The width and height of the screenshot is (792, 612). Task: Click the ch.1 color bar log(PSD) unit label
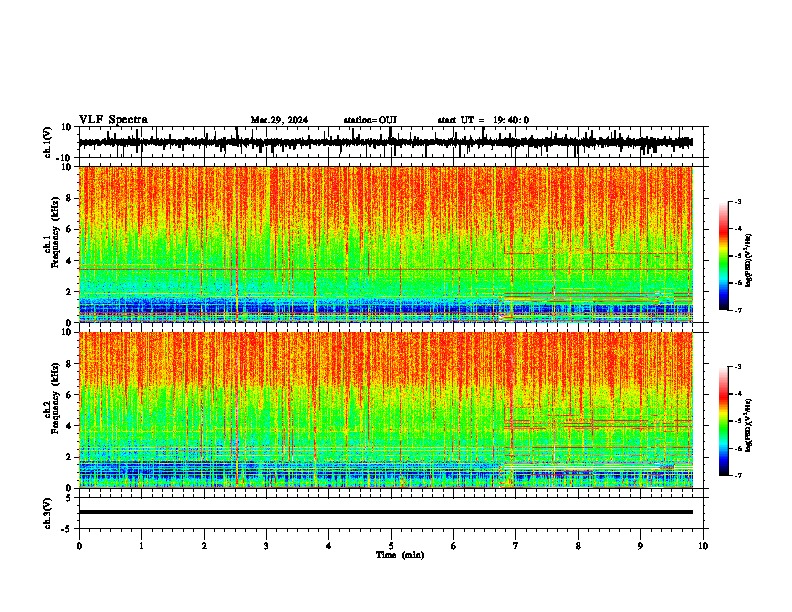point(748,260)
